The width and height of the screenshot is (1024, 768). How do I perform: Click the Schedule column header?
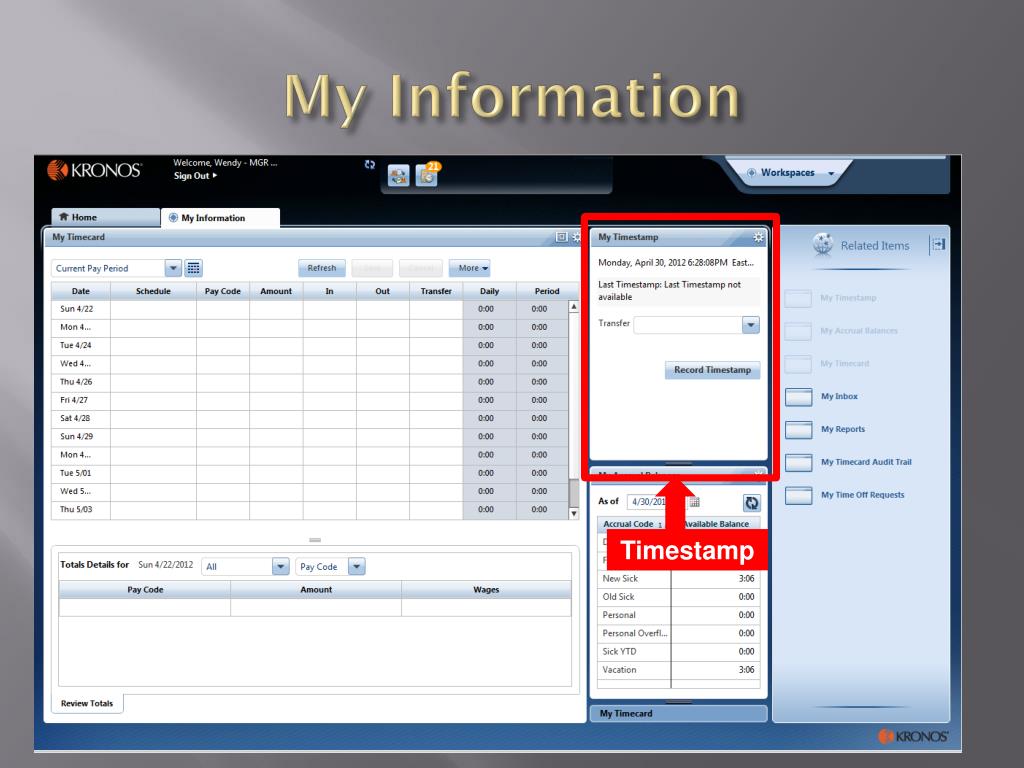click(153, 291)
